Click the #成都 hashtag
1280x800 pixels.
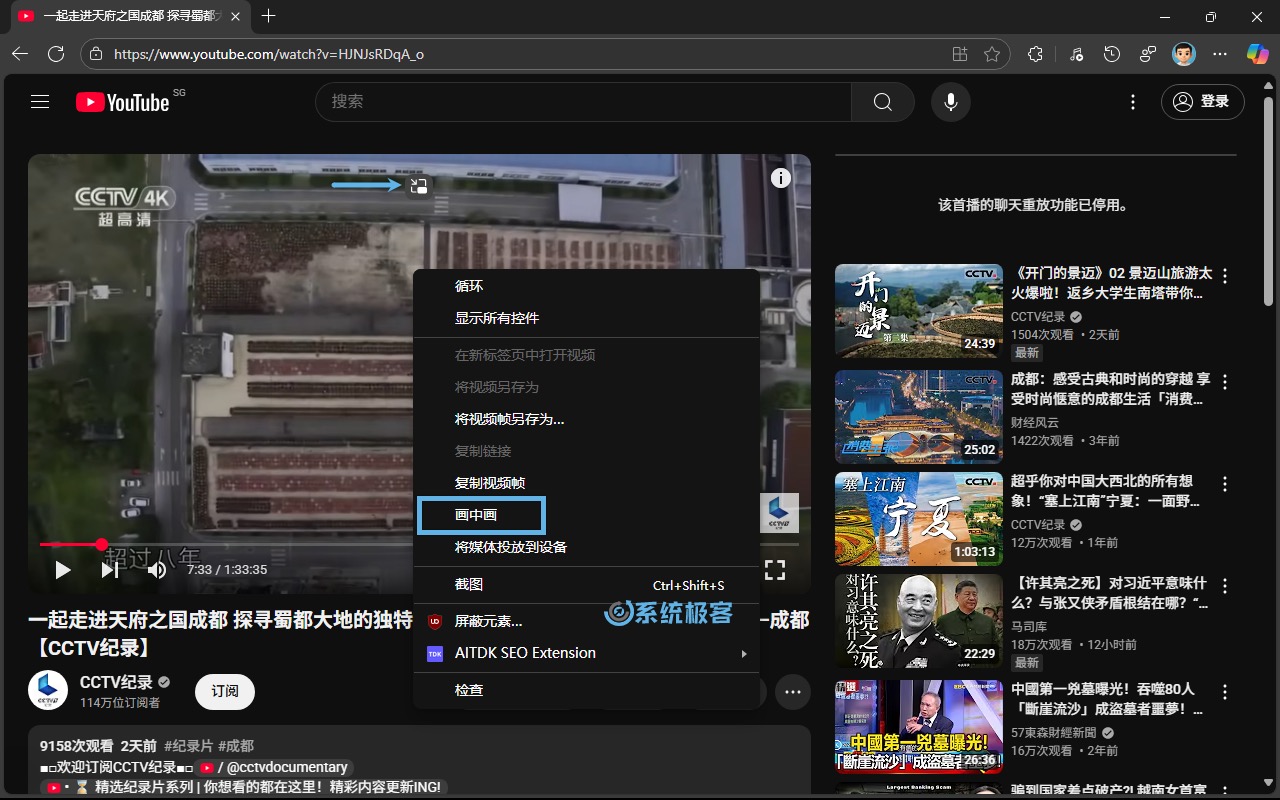point(236,746)
